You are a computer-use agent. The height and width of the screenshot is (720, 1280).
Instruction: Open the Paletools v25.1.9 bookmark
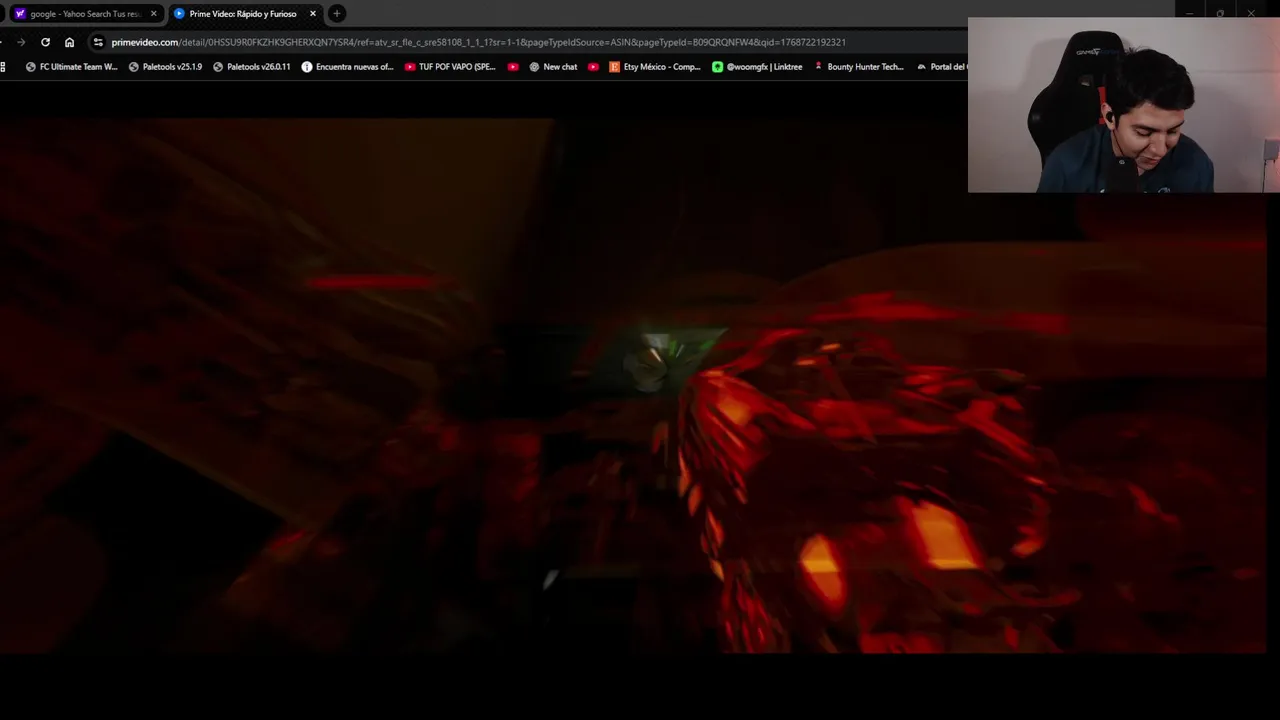[x=165, y=67]
